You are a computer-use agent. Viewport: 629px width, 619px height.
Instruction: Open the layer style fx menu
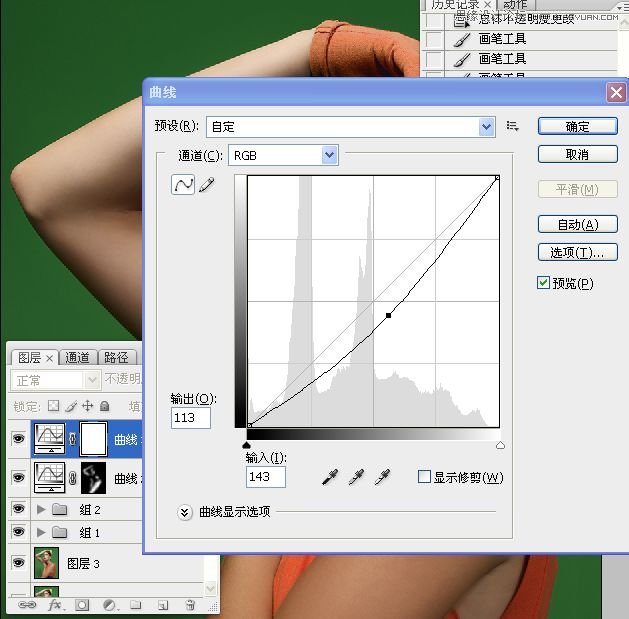click(x=55, y=605)
